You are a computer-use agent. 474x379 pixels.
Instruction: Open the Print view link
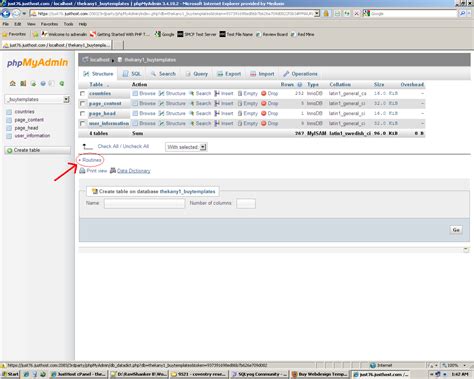[97, 171]
